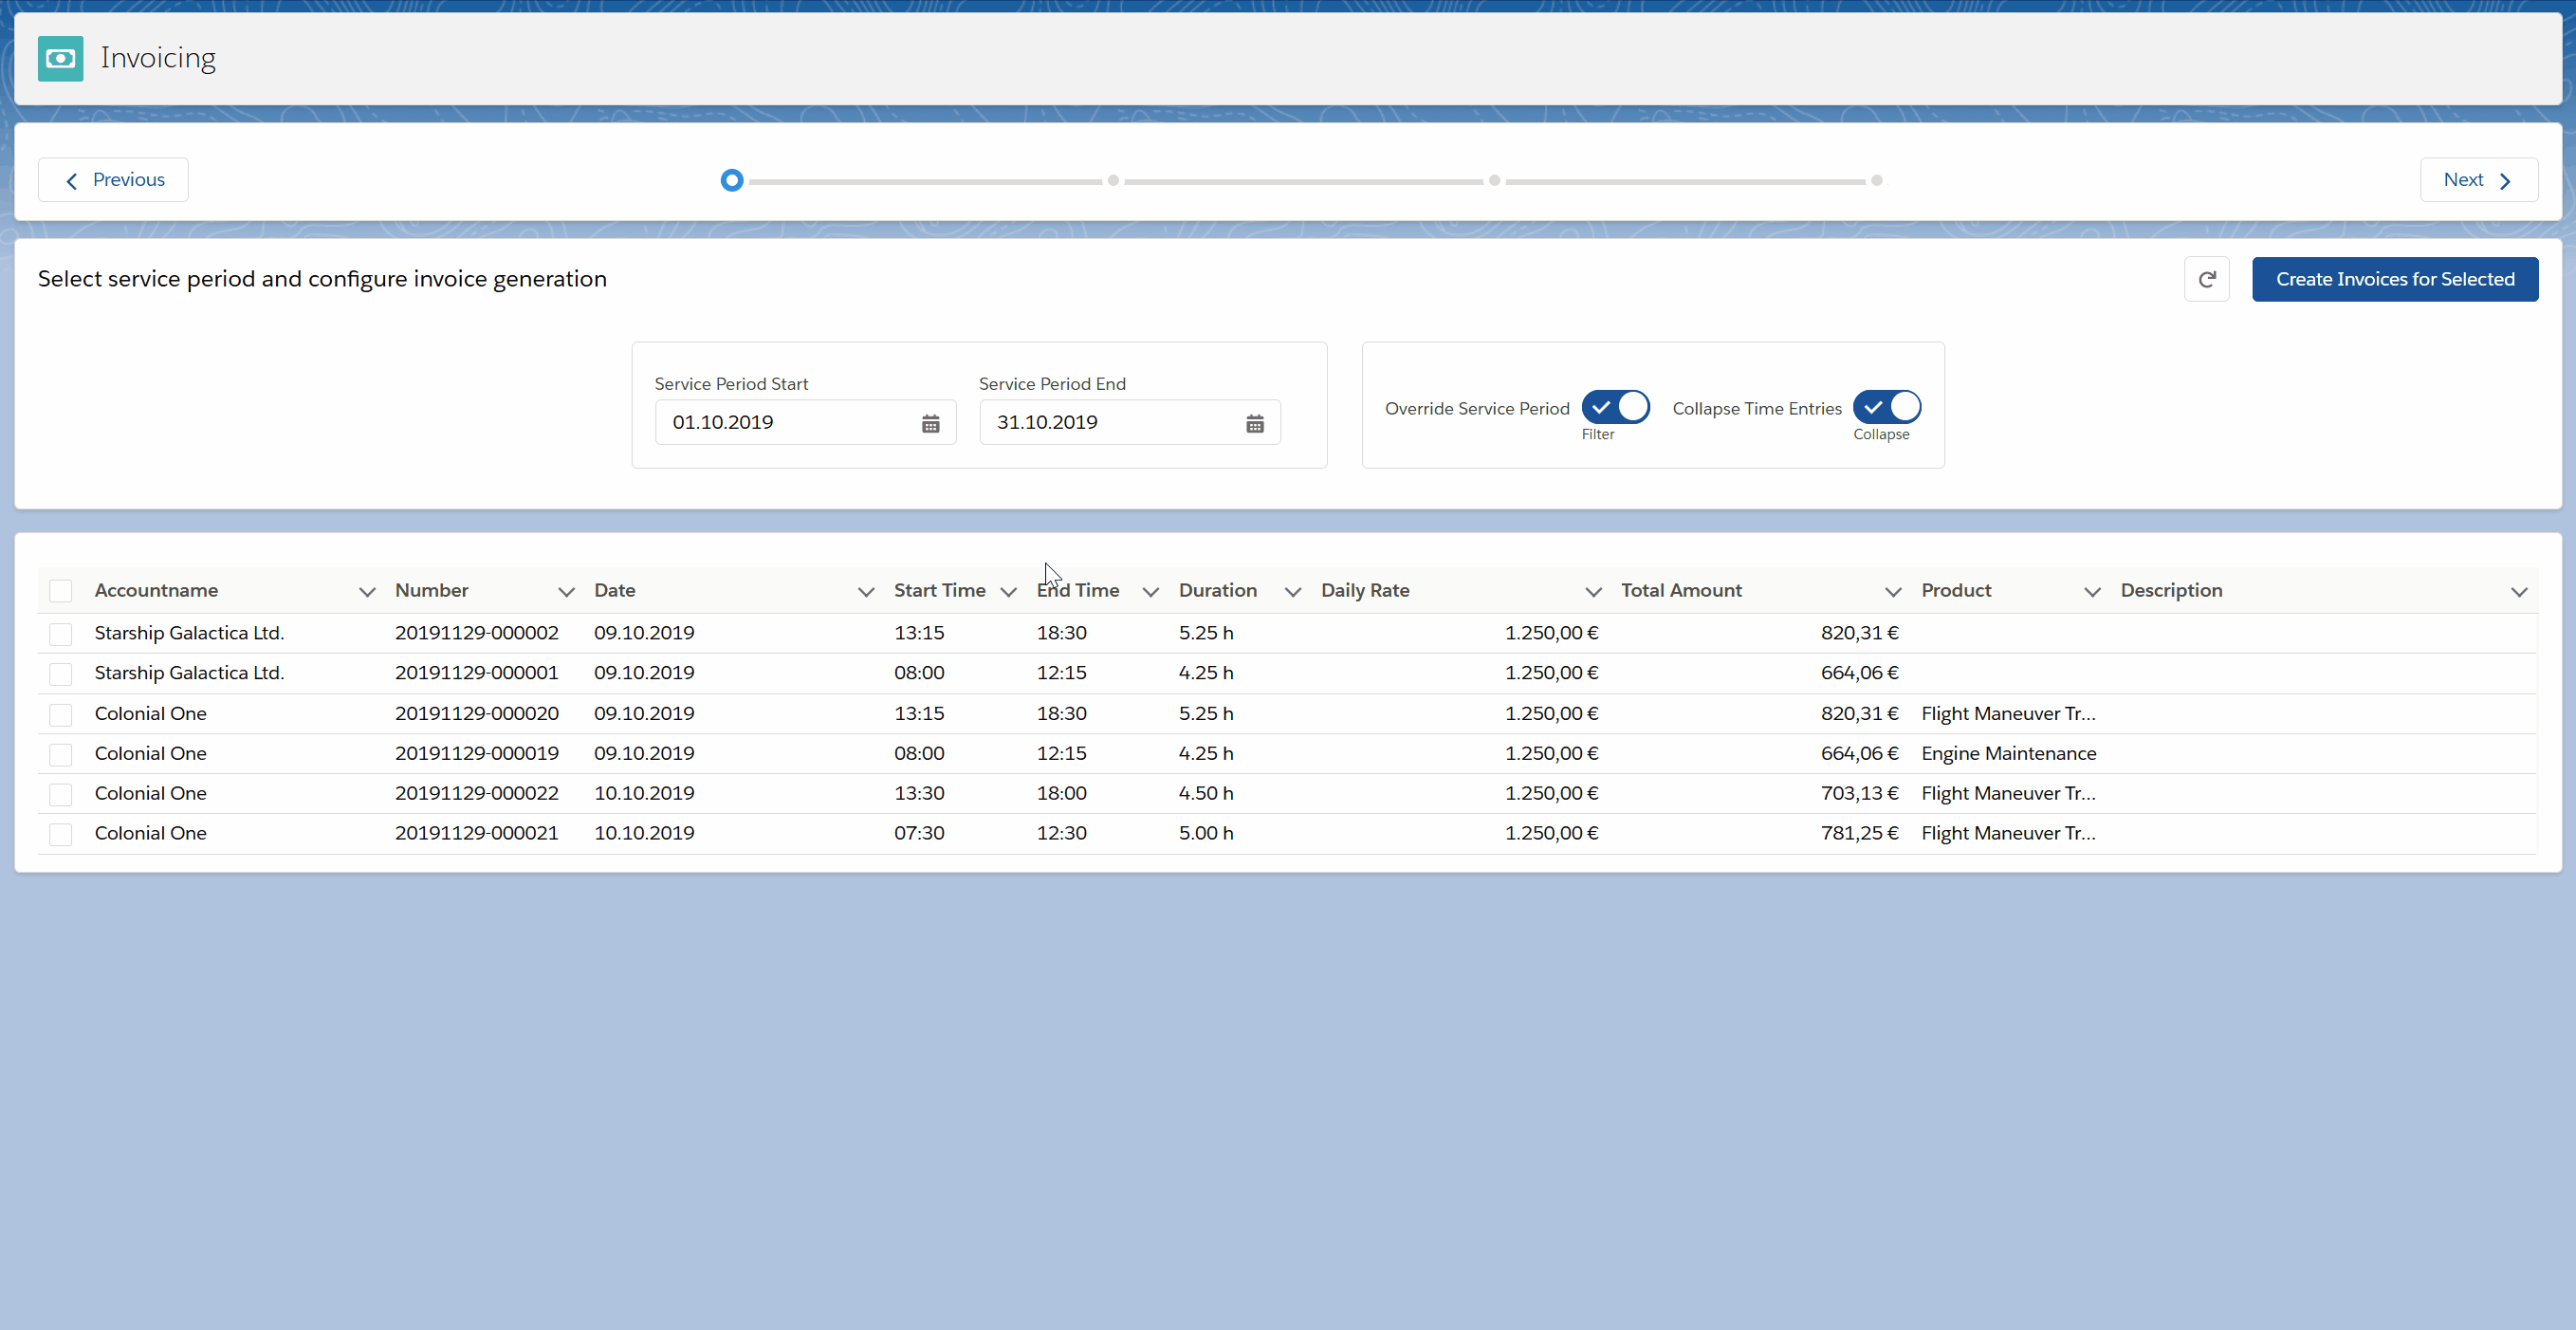
Task: Open Service Period End calendar picker
Action: tap(1254, 424)
